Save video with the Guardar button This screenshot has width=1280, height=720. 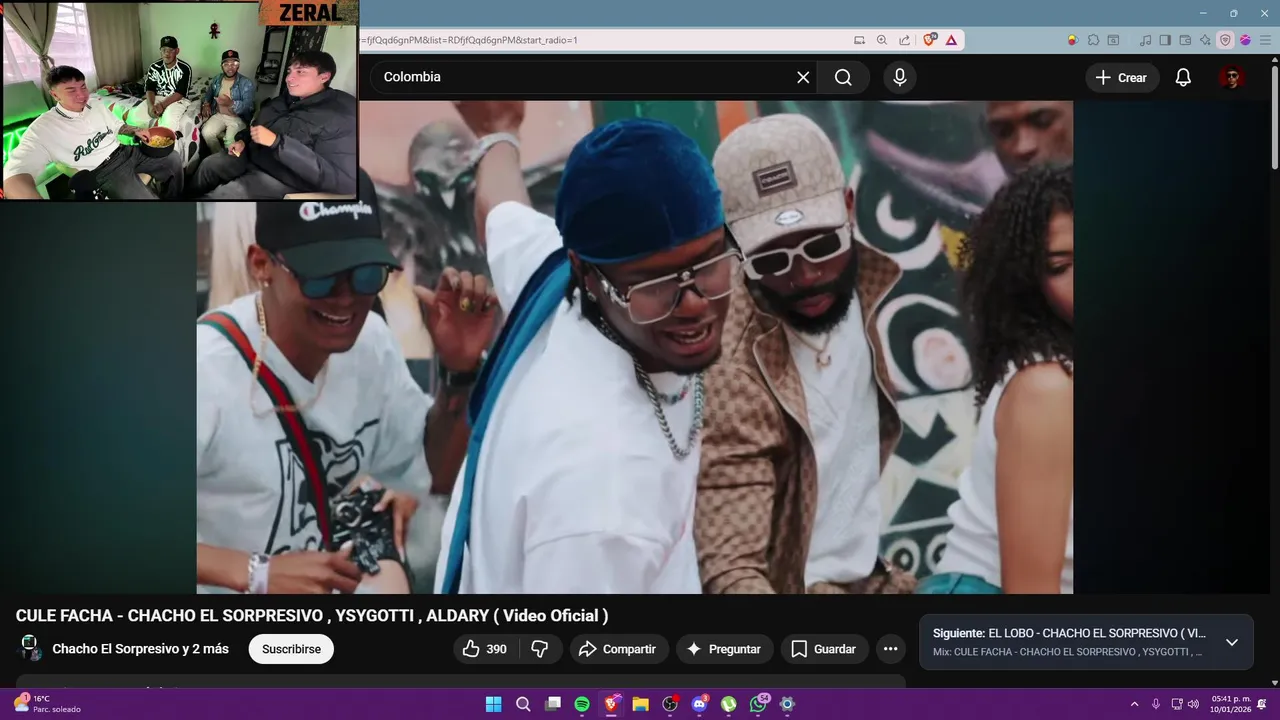pyautogui.click(x=824, y=649)
